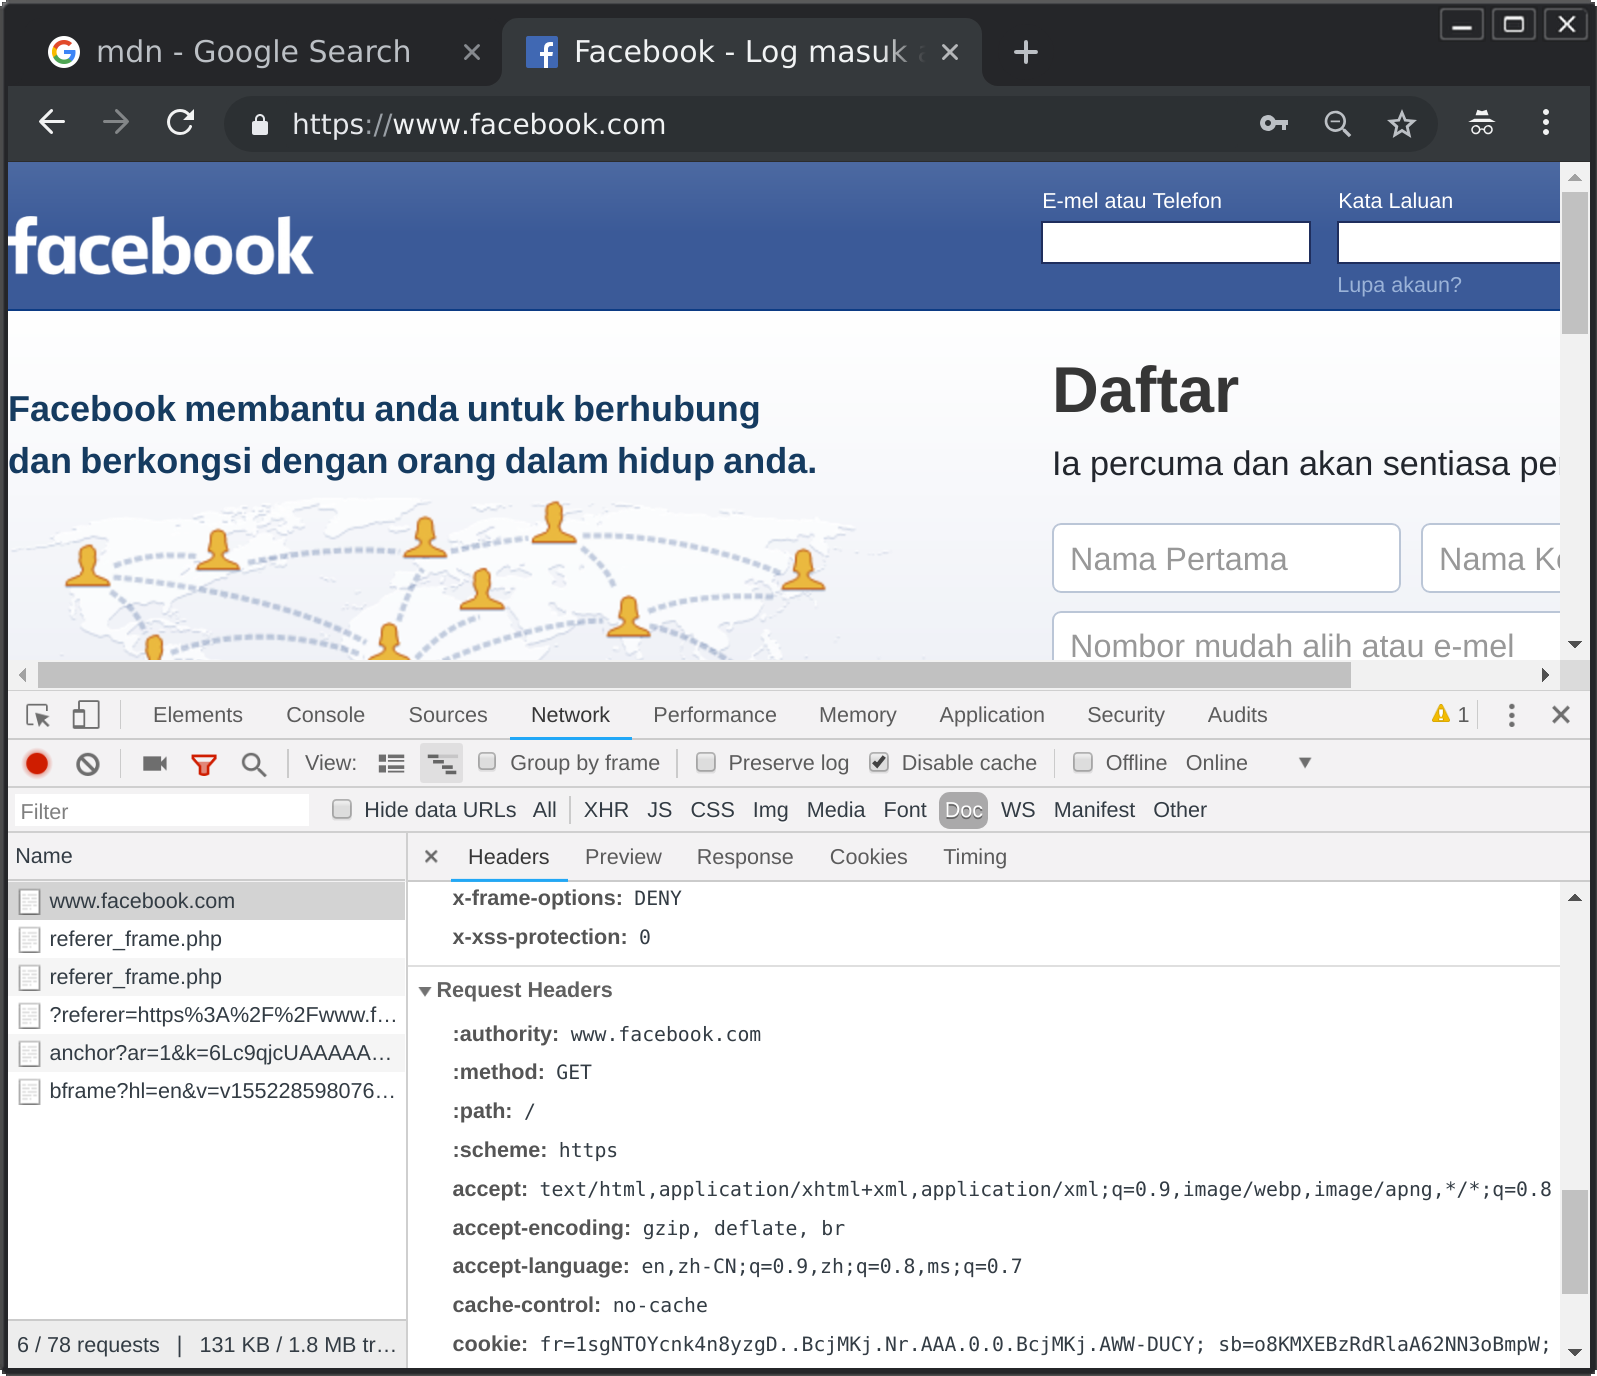Select the Performance panel
Screen dimensions: 1597x1376
pos(715,715)
